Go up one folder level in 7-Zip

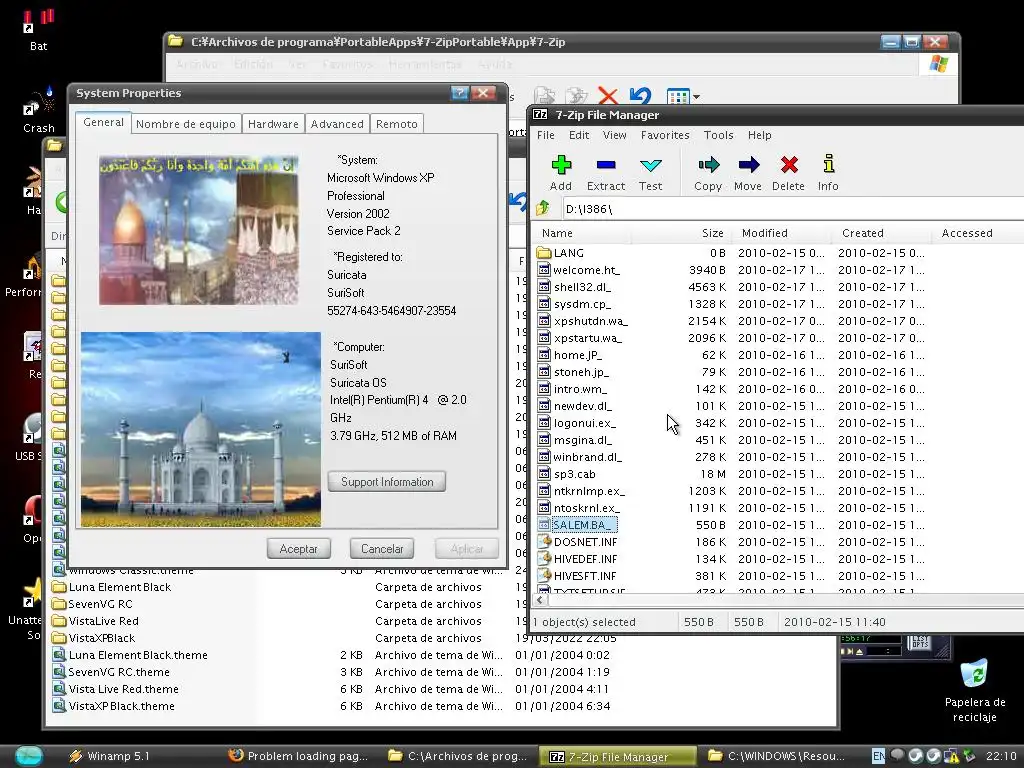[x=543, y=209]
